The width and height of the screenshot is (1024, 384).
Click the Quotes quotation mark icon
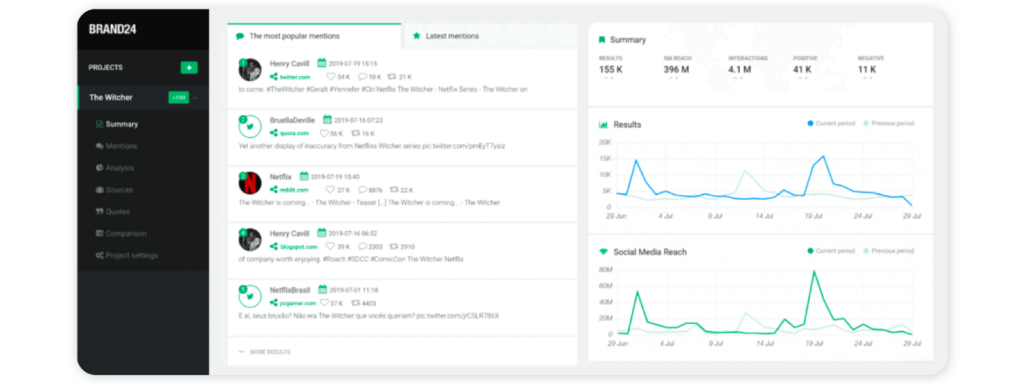[x=99, y=212]
